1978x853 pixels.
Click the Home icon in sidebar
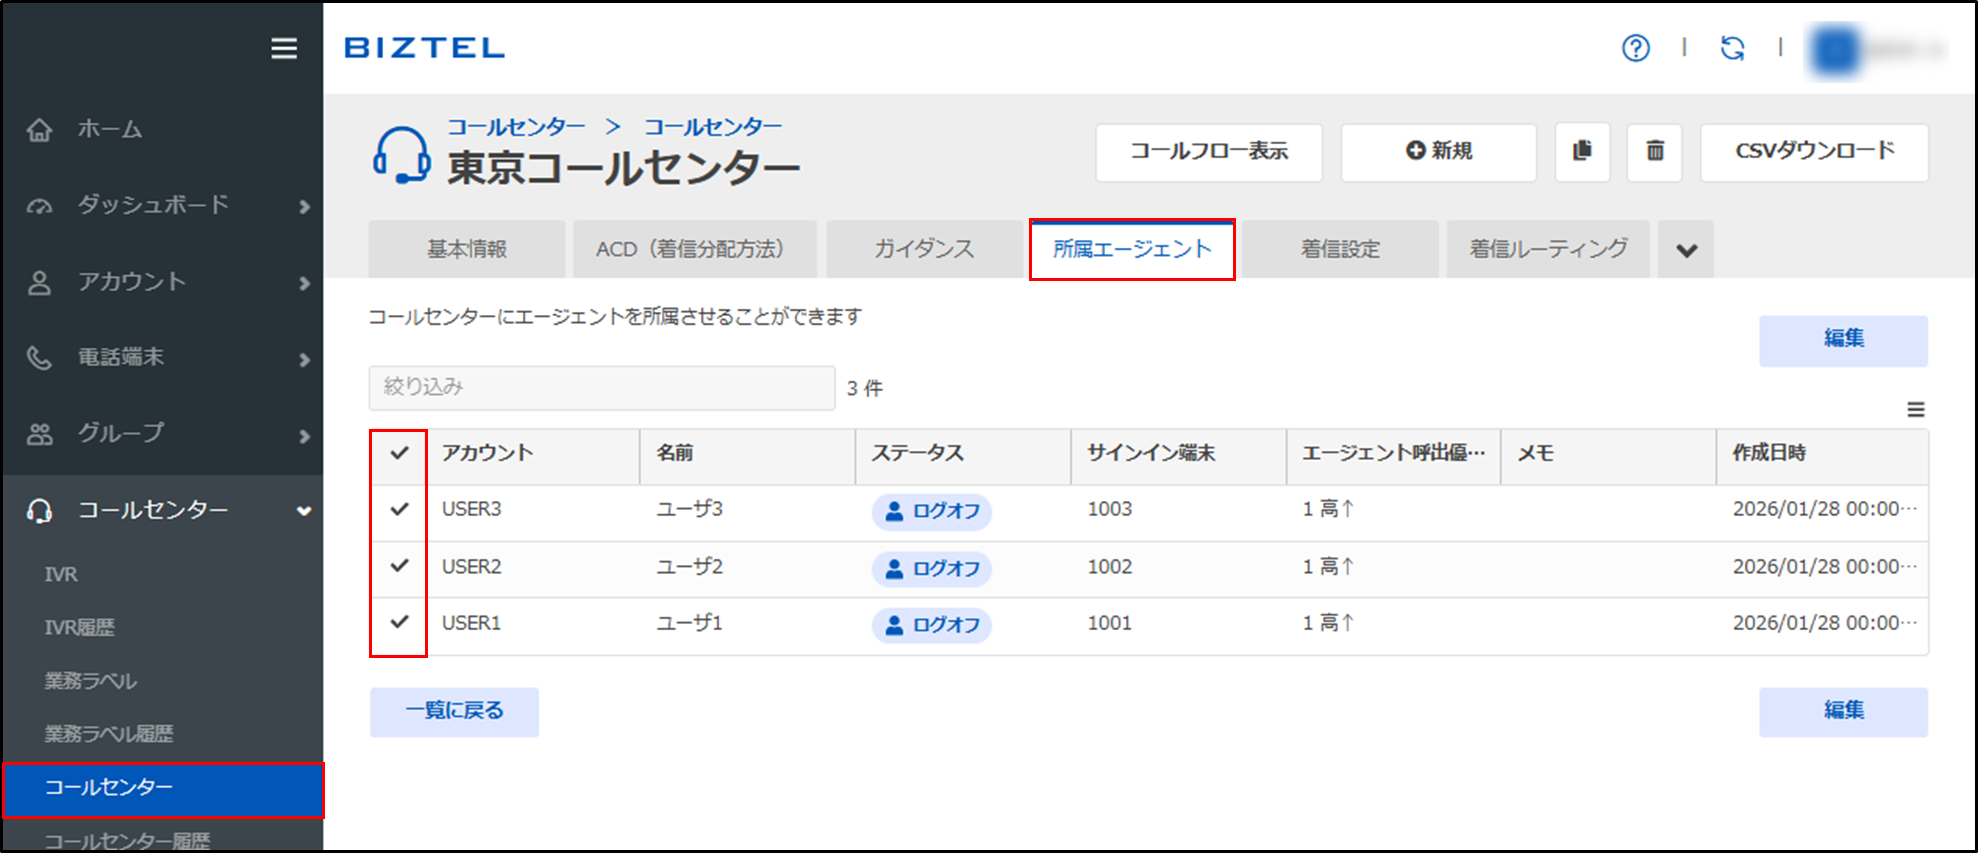coord(40,130)
